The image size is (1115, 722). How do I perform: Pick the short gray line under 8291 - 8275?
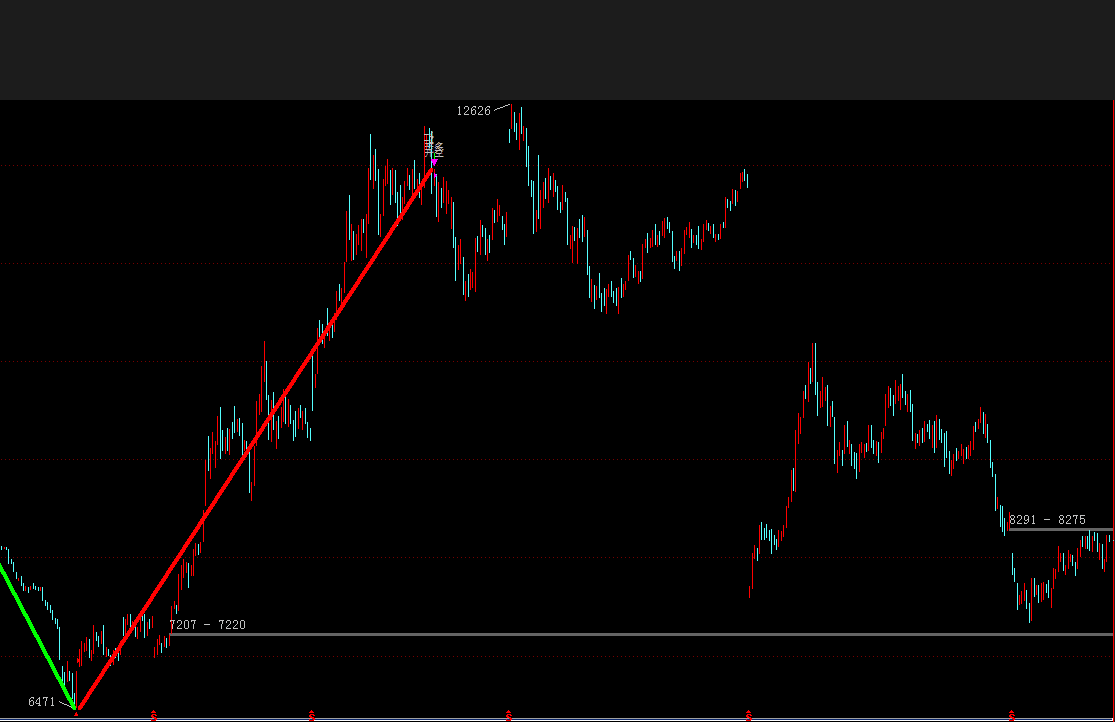[1060, 529]
